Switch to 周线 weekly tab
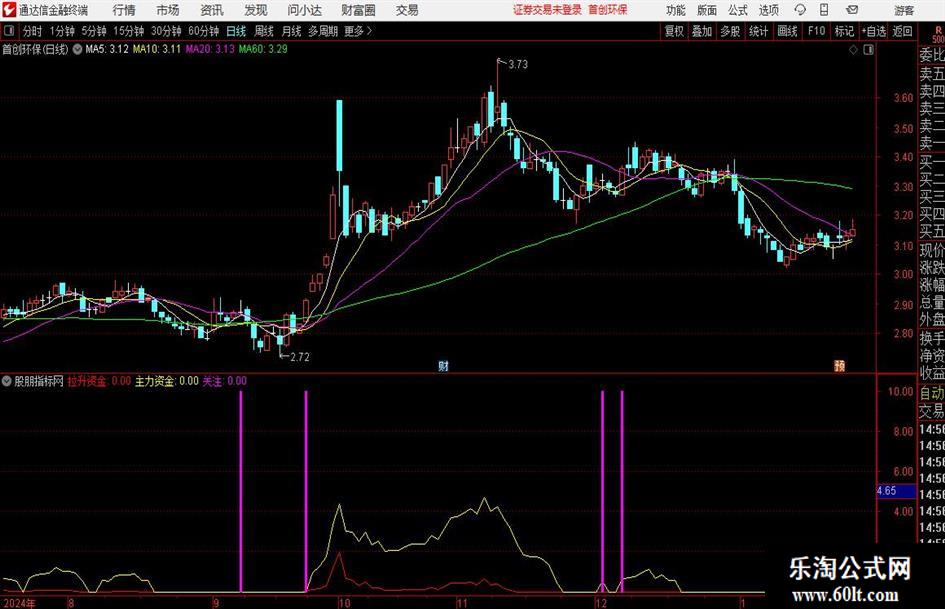The image size is (945, 609). 264,31
